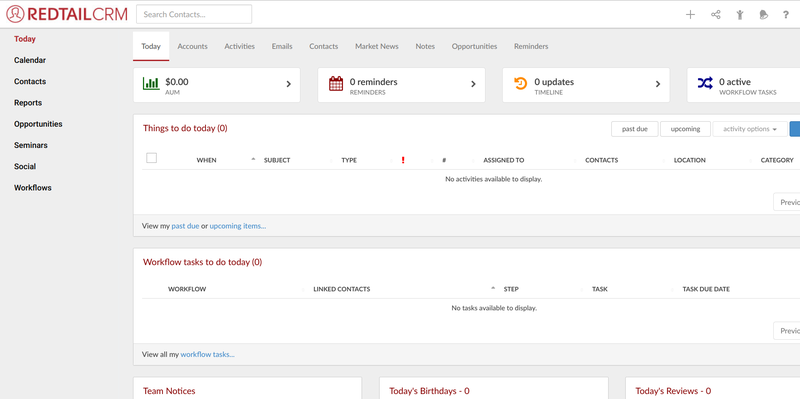Screen dimensions: 800x399
Task: Follow the upcoming items link
Action: point(238,226)
